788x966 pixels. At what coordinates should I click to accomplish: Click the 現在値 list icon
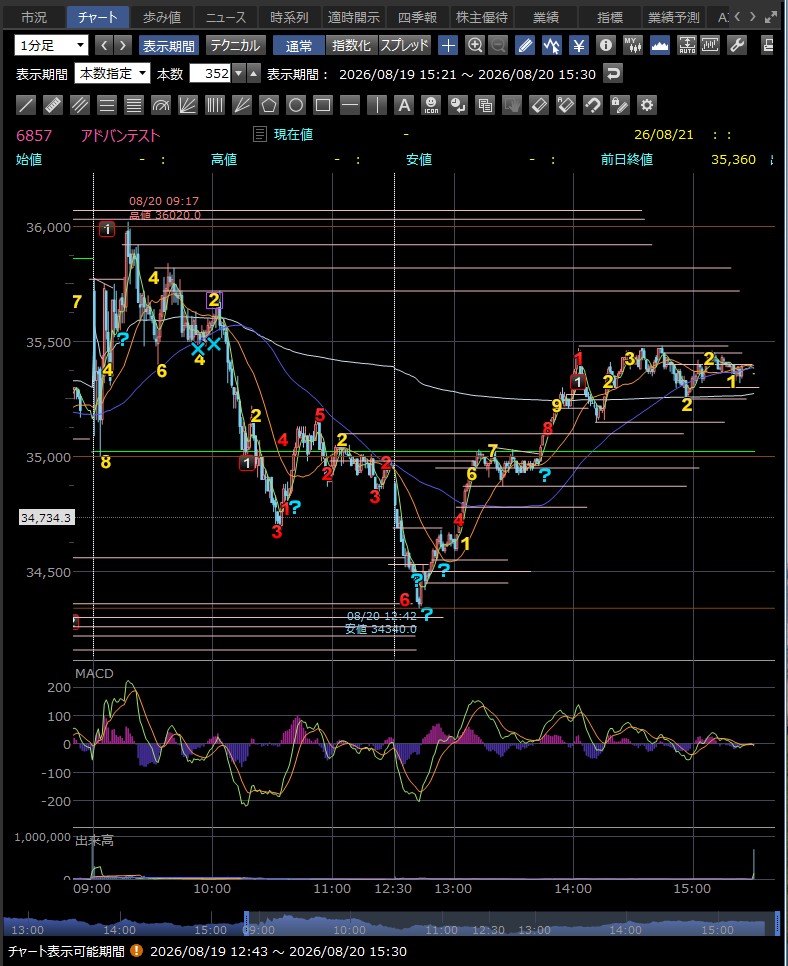(260, 134)
